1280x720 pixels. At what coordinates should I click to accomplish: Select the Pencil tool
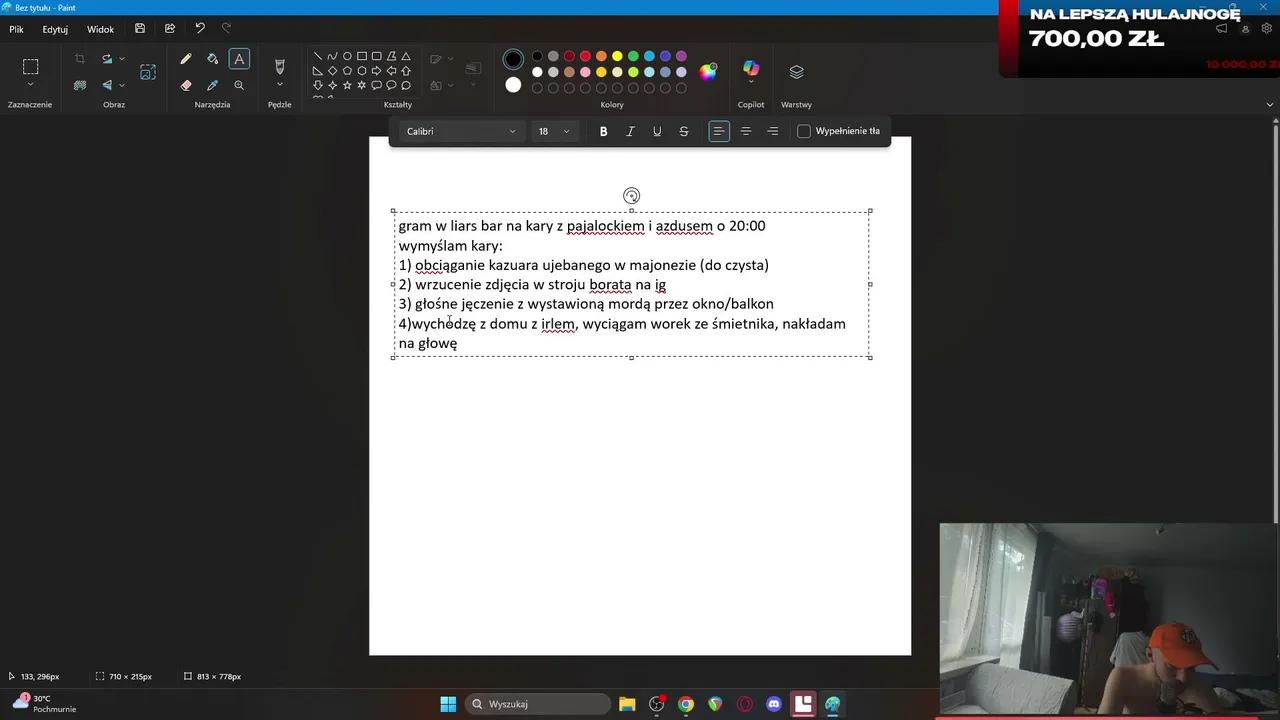[186, 59]
